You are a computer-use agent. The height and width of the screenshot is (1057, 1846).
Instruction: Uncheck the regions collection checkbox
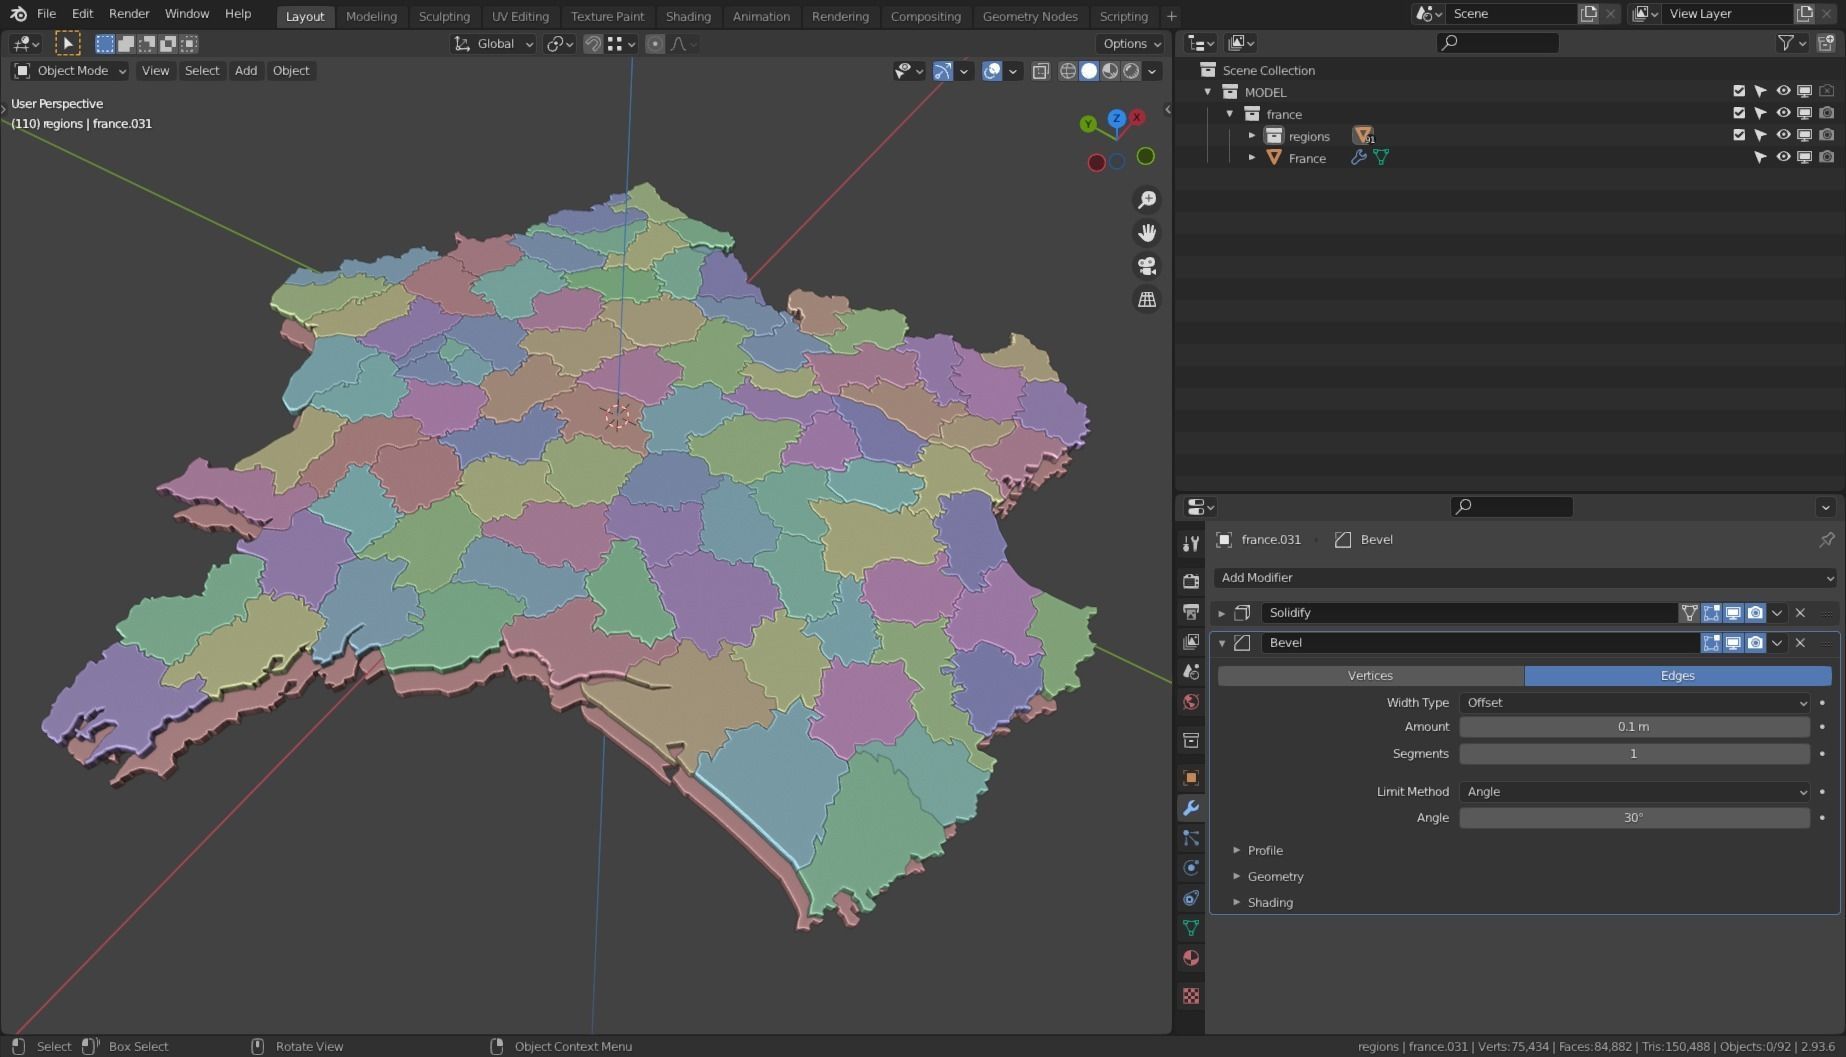tap(1739, 135)
